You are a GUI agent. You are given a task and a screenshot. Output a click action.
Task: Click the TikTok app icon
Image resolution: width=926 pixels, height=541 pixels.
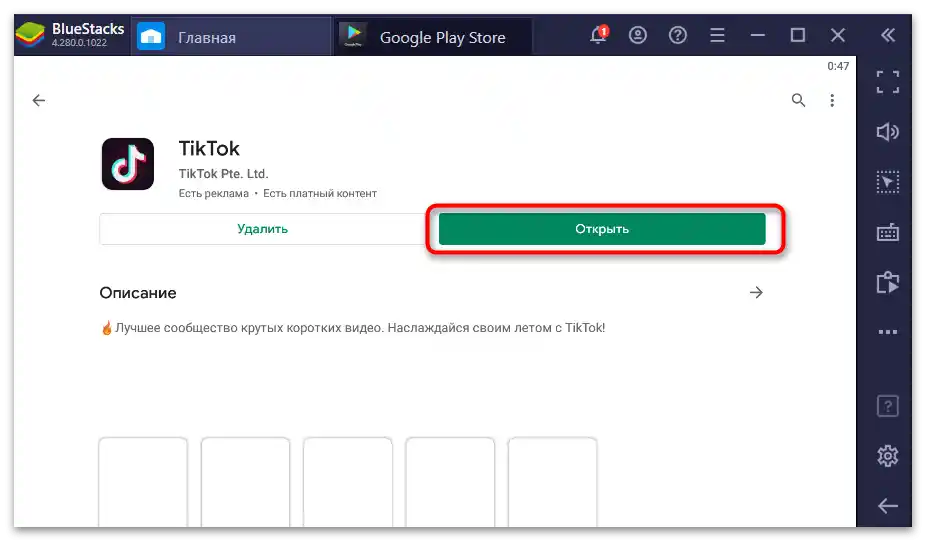point(128,164)
